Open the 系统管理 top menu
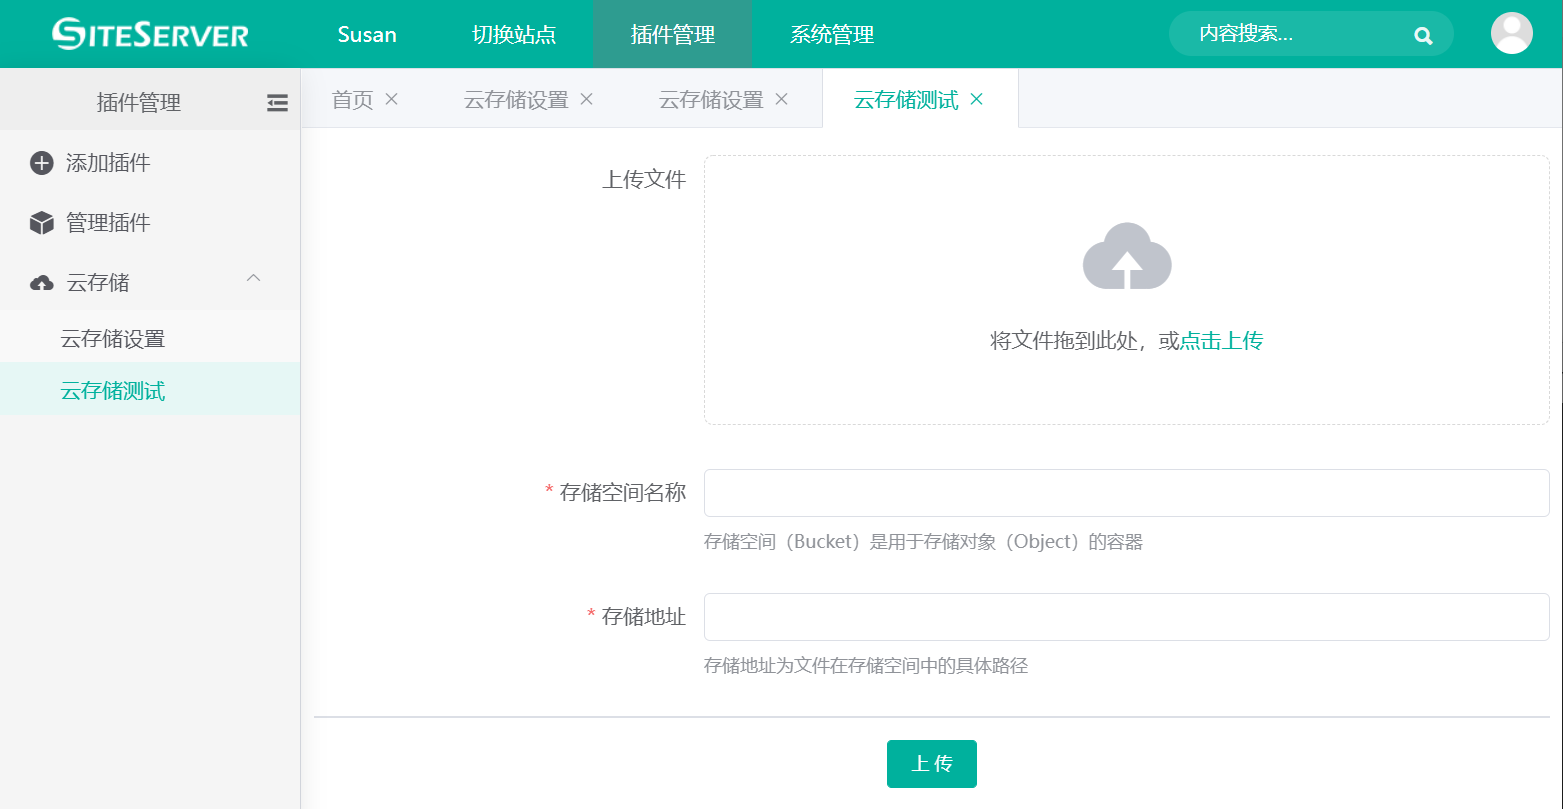Image resolution: width=1563 pixels, height=809 pixels. 832,35
